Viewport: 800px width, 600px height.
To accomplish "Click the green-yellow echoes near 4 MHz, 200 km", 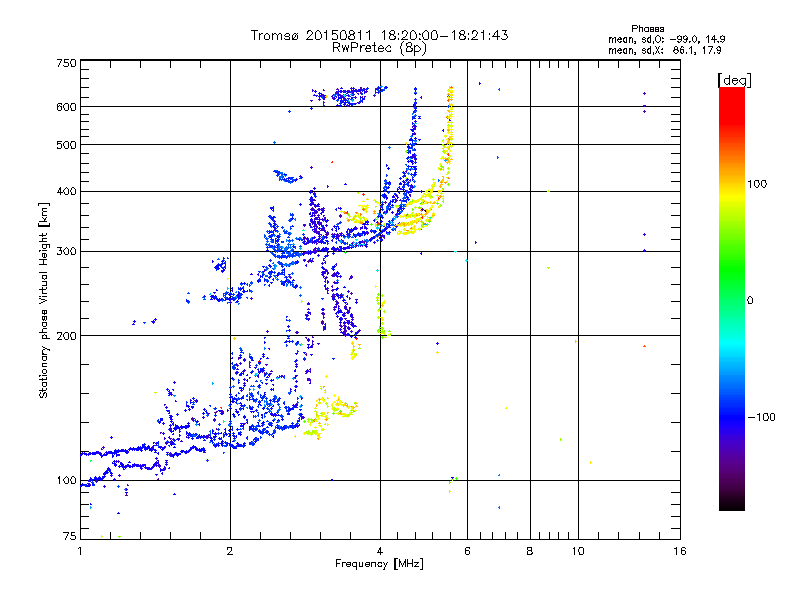I will [x=383, y=316].
